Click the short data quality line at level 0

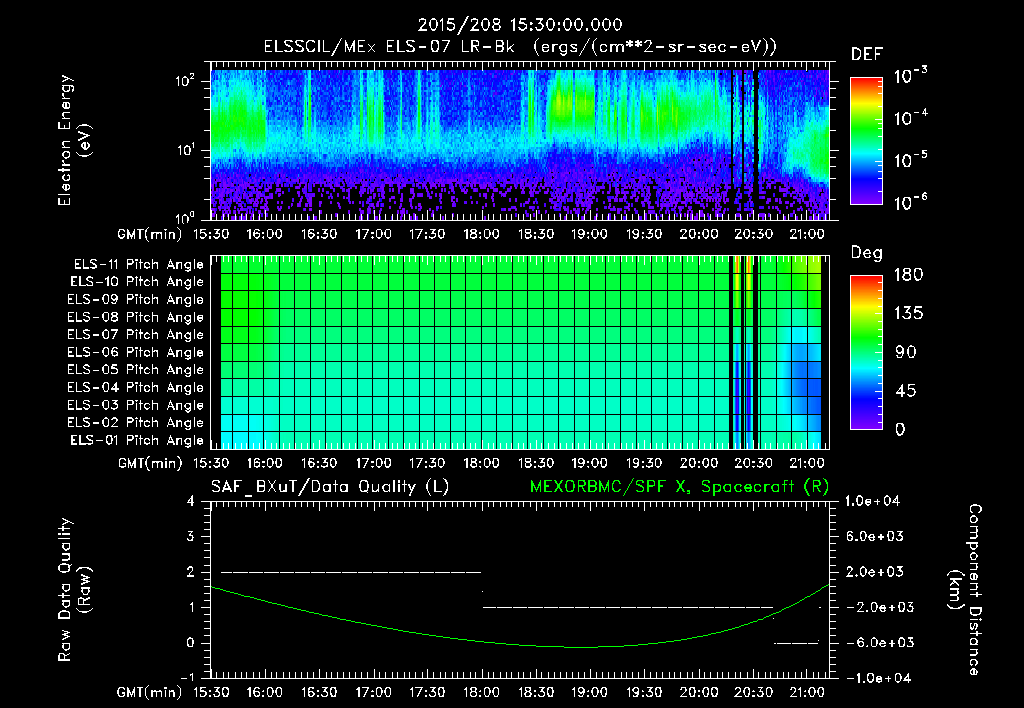796,643
